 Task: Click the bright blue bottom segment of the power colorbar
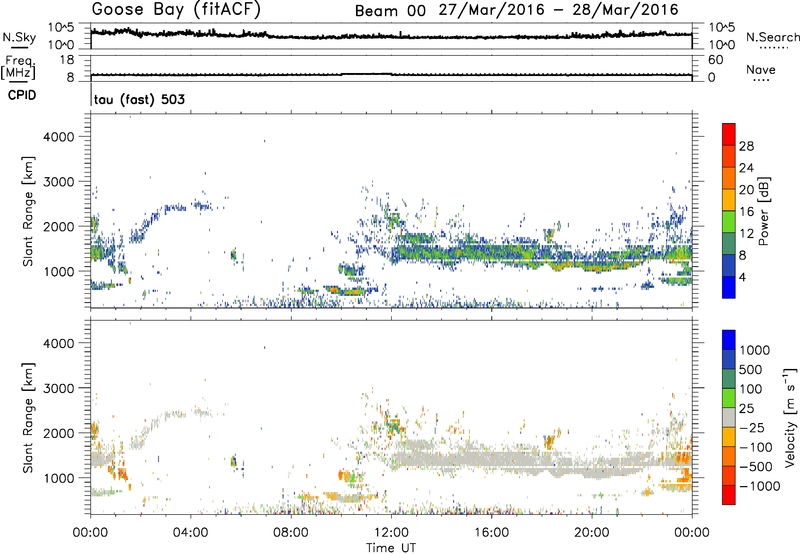729,287
